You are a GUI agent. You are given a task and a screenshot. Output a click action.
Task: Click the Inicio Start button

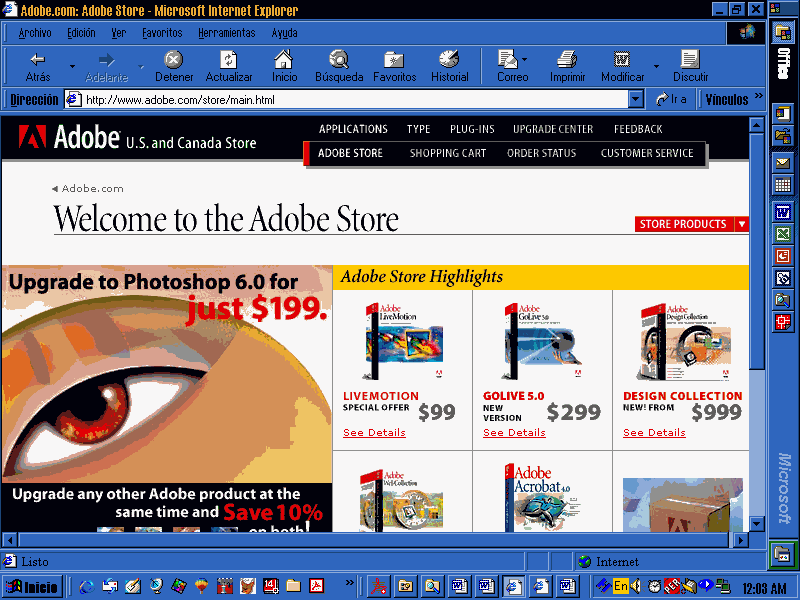[x=32, y=586]
